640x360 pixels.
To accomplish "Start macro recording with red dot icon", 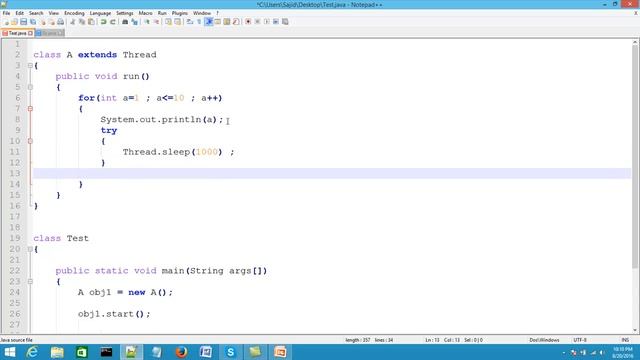I will tap(248, 22).
